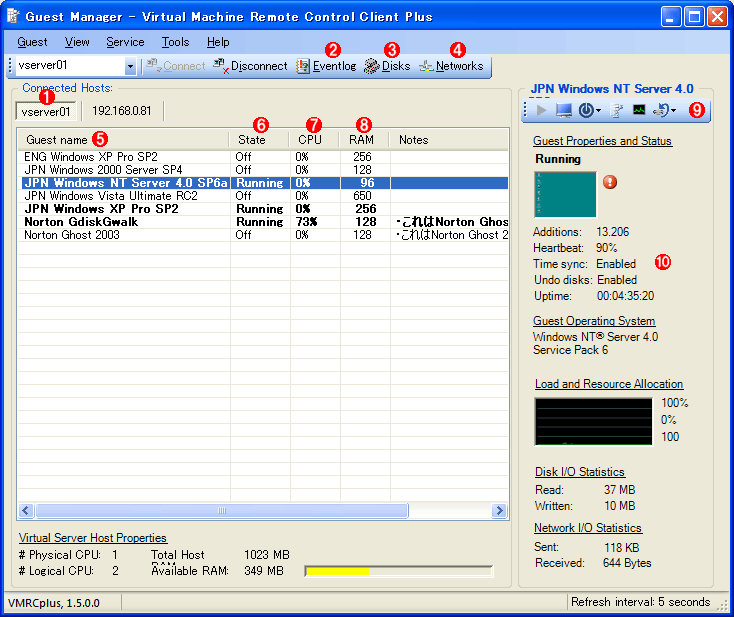
Task: Click VMRCplus 1.5.0.0 status text
Action: click(54, 603)
